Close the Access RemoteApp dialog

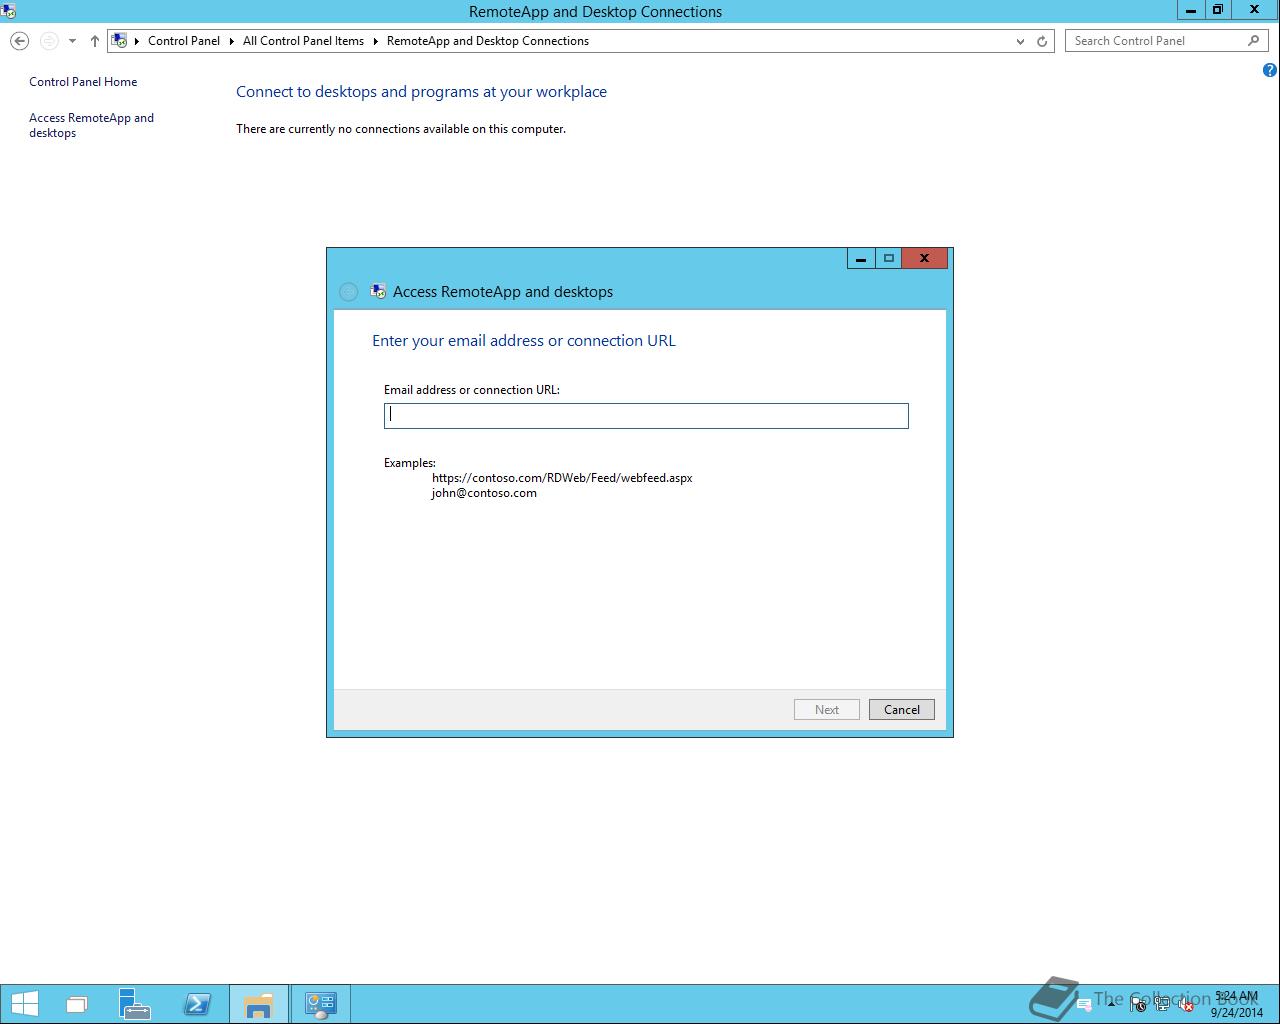tap(925, 258)
